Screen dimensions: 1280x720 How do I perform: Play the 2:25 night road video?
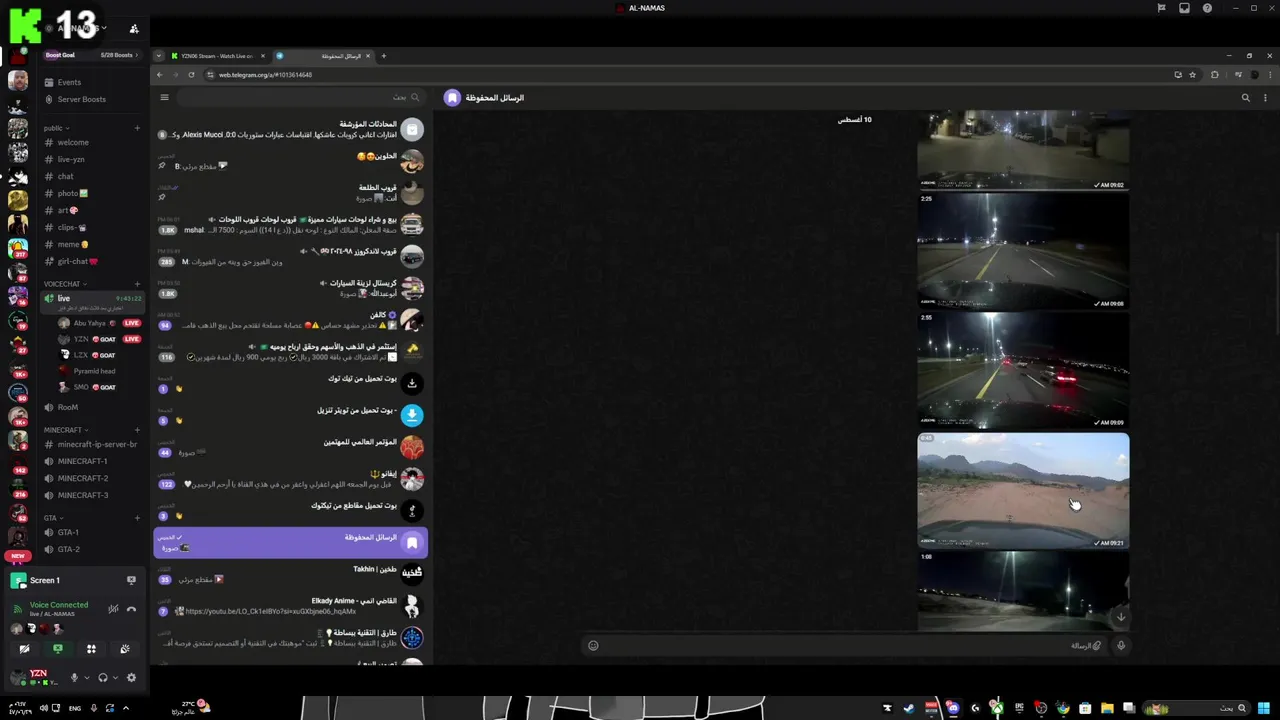click(x=1023, y=251)
